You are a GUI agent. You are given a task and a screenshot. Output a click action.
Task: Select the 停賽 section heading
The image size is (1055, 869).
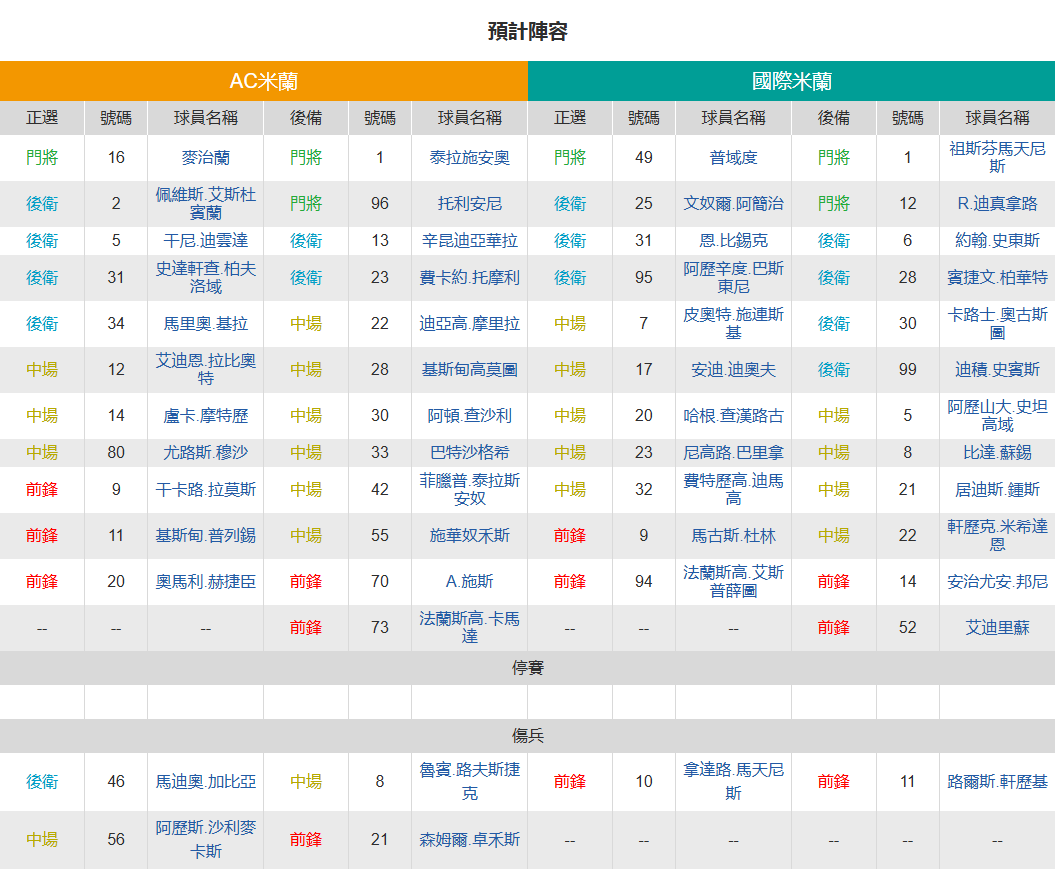click(528, 668)
